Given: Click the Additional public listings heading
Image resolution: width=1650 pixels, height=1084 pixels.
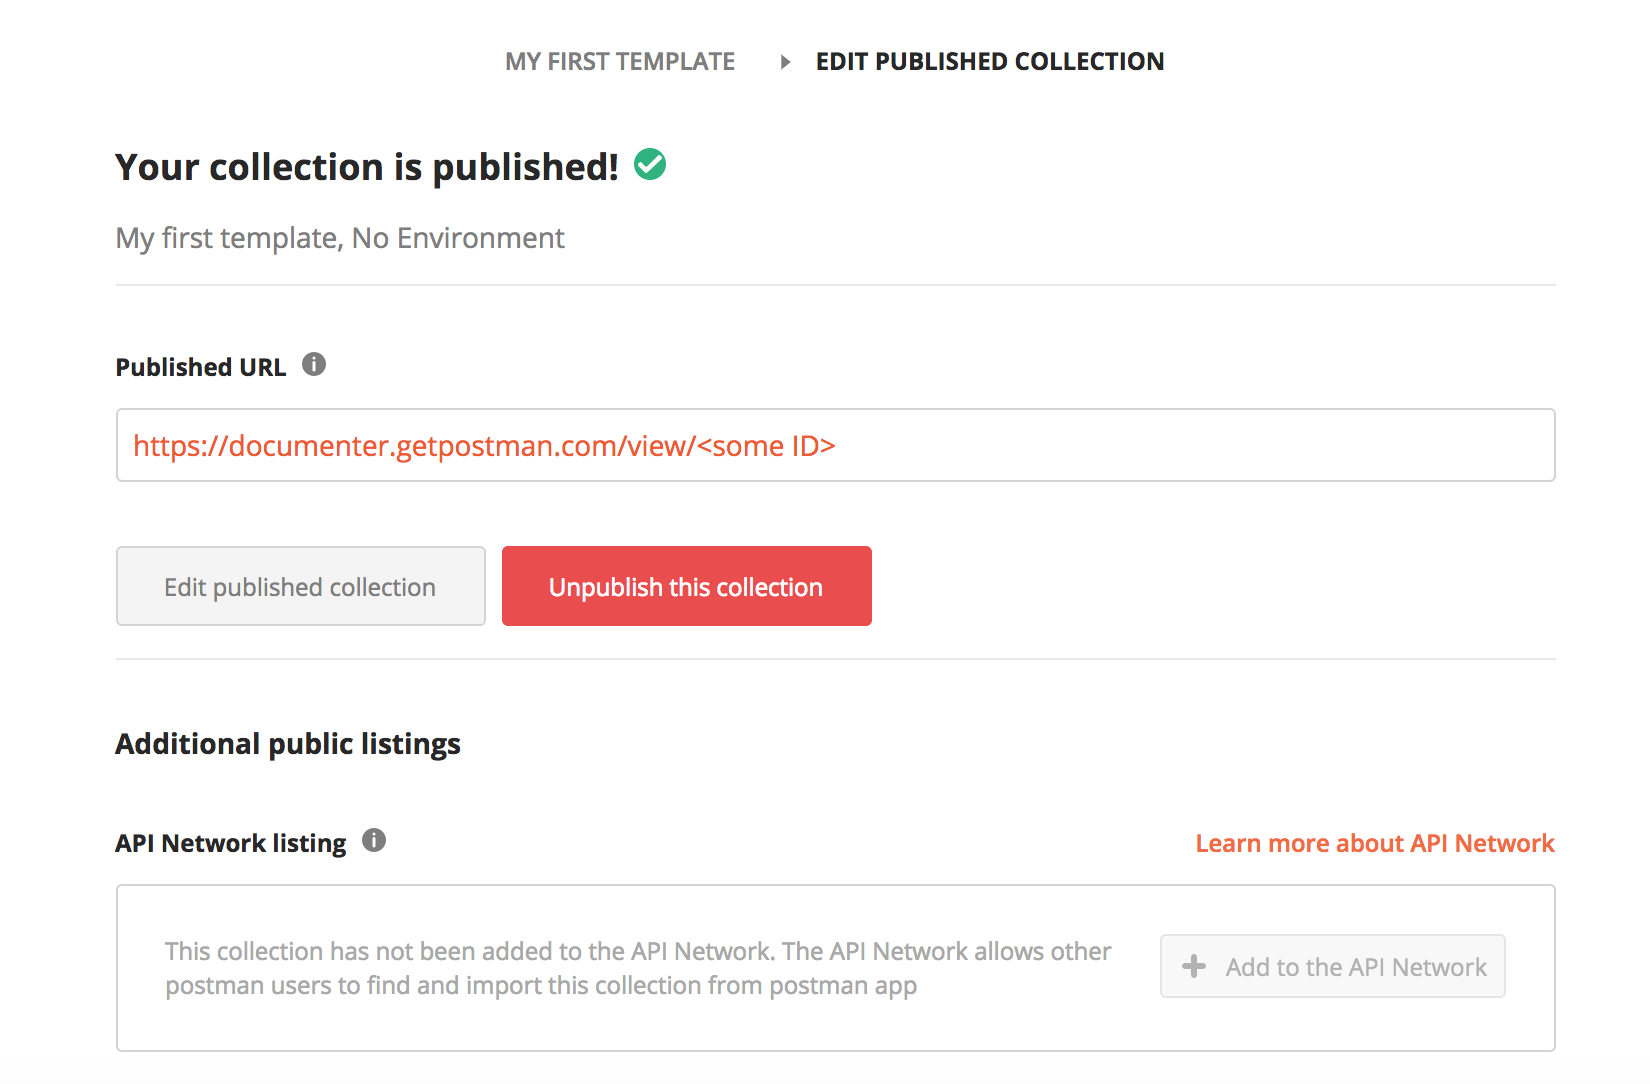Looking at the screenshot, I should coord(288,743).
